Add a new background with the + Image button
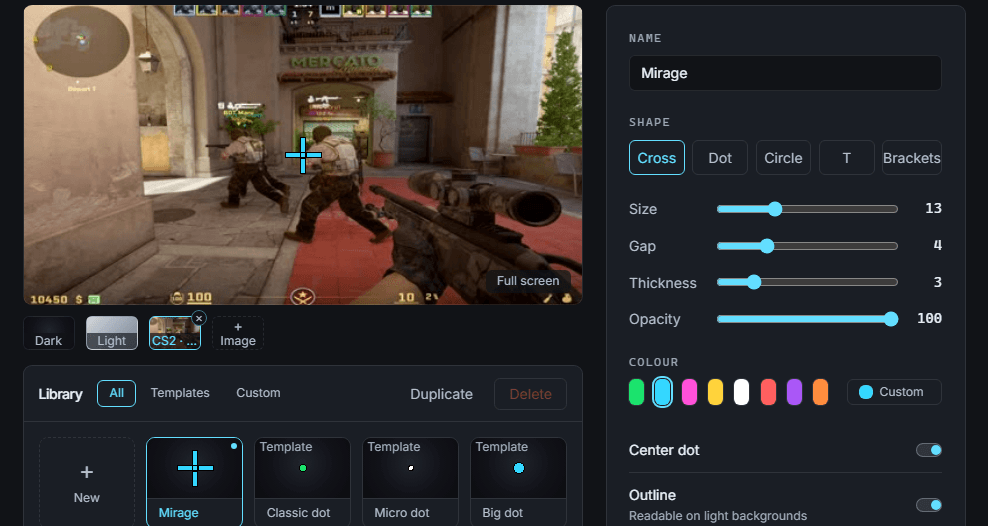 click(x=238, y=333)
